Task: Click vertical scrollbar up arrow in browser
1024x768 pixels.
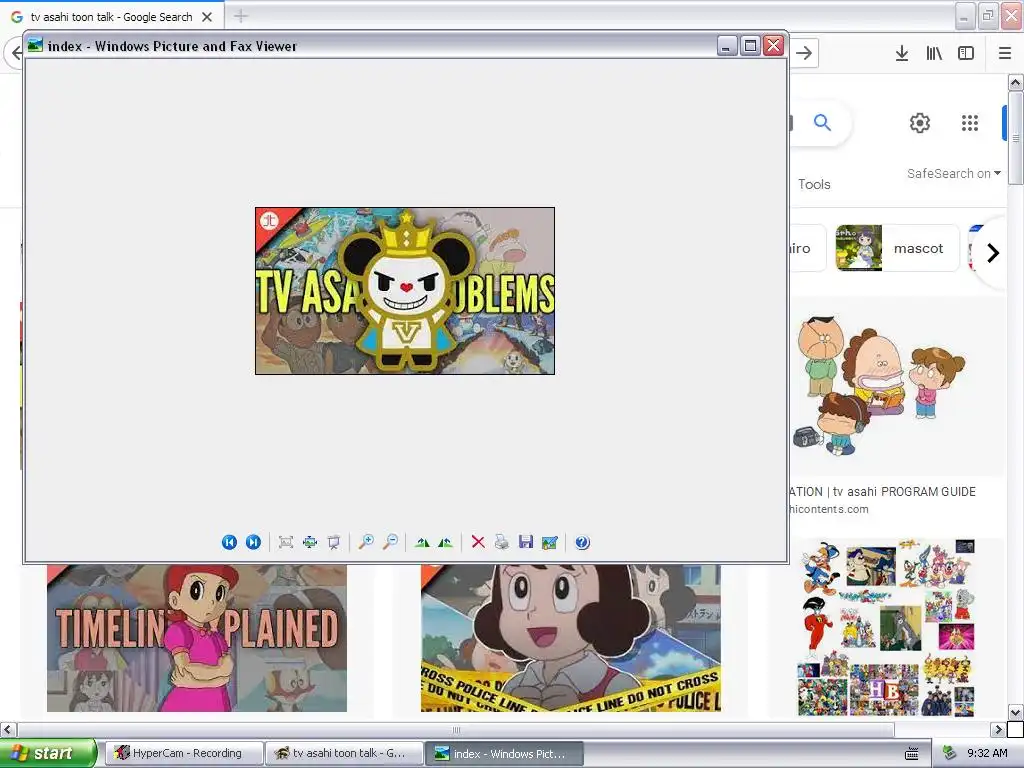Action: [x=1016, y=82]
